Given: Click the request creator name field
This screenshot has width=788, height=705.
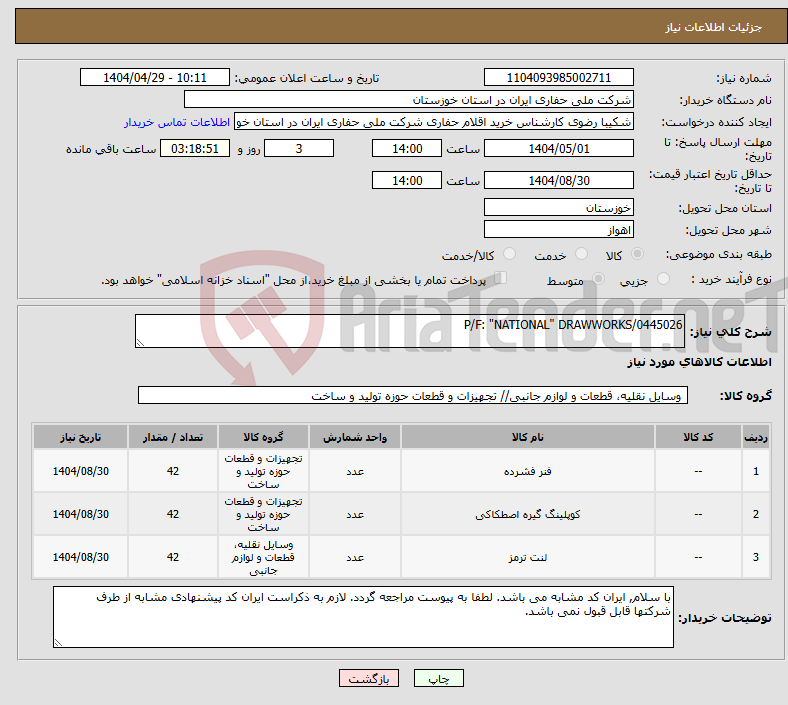Looking at the screenshot, I should [x=434, y=122].
